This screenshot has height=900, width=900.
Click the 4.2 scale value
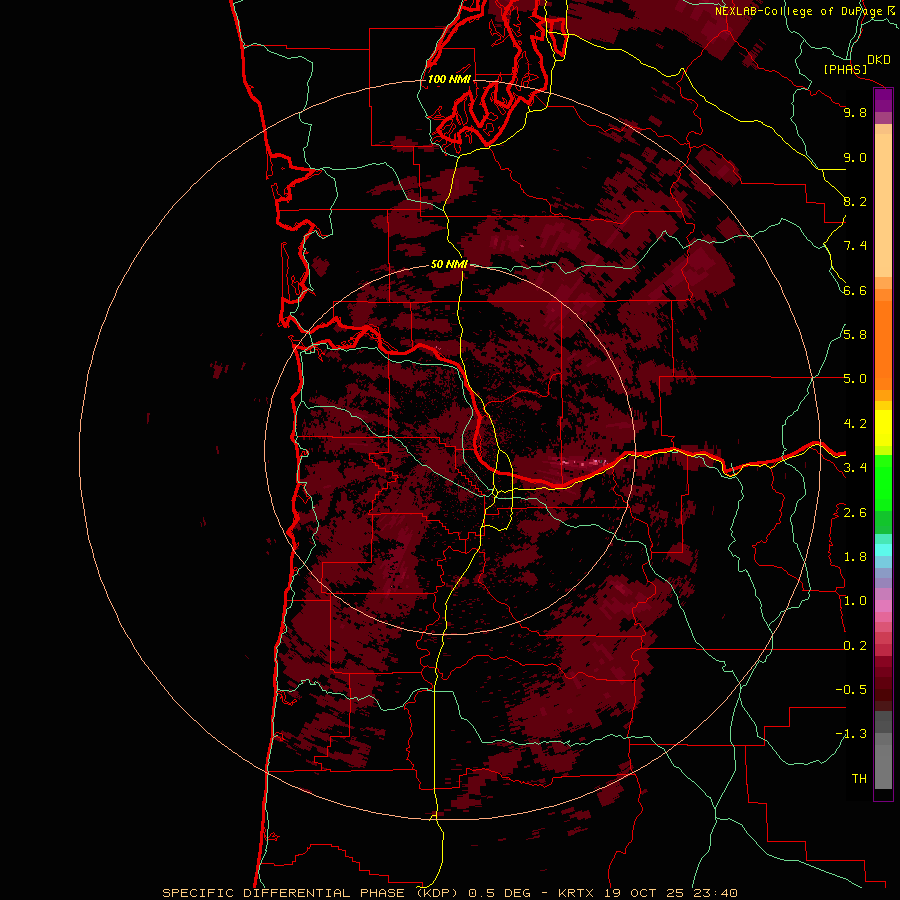click(x=855, y=424)
